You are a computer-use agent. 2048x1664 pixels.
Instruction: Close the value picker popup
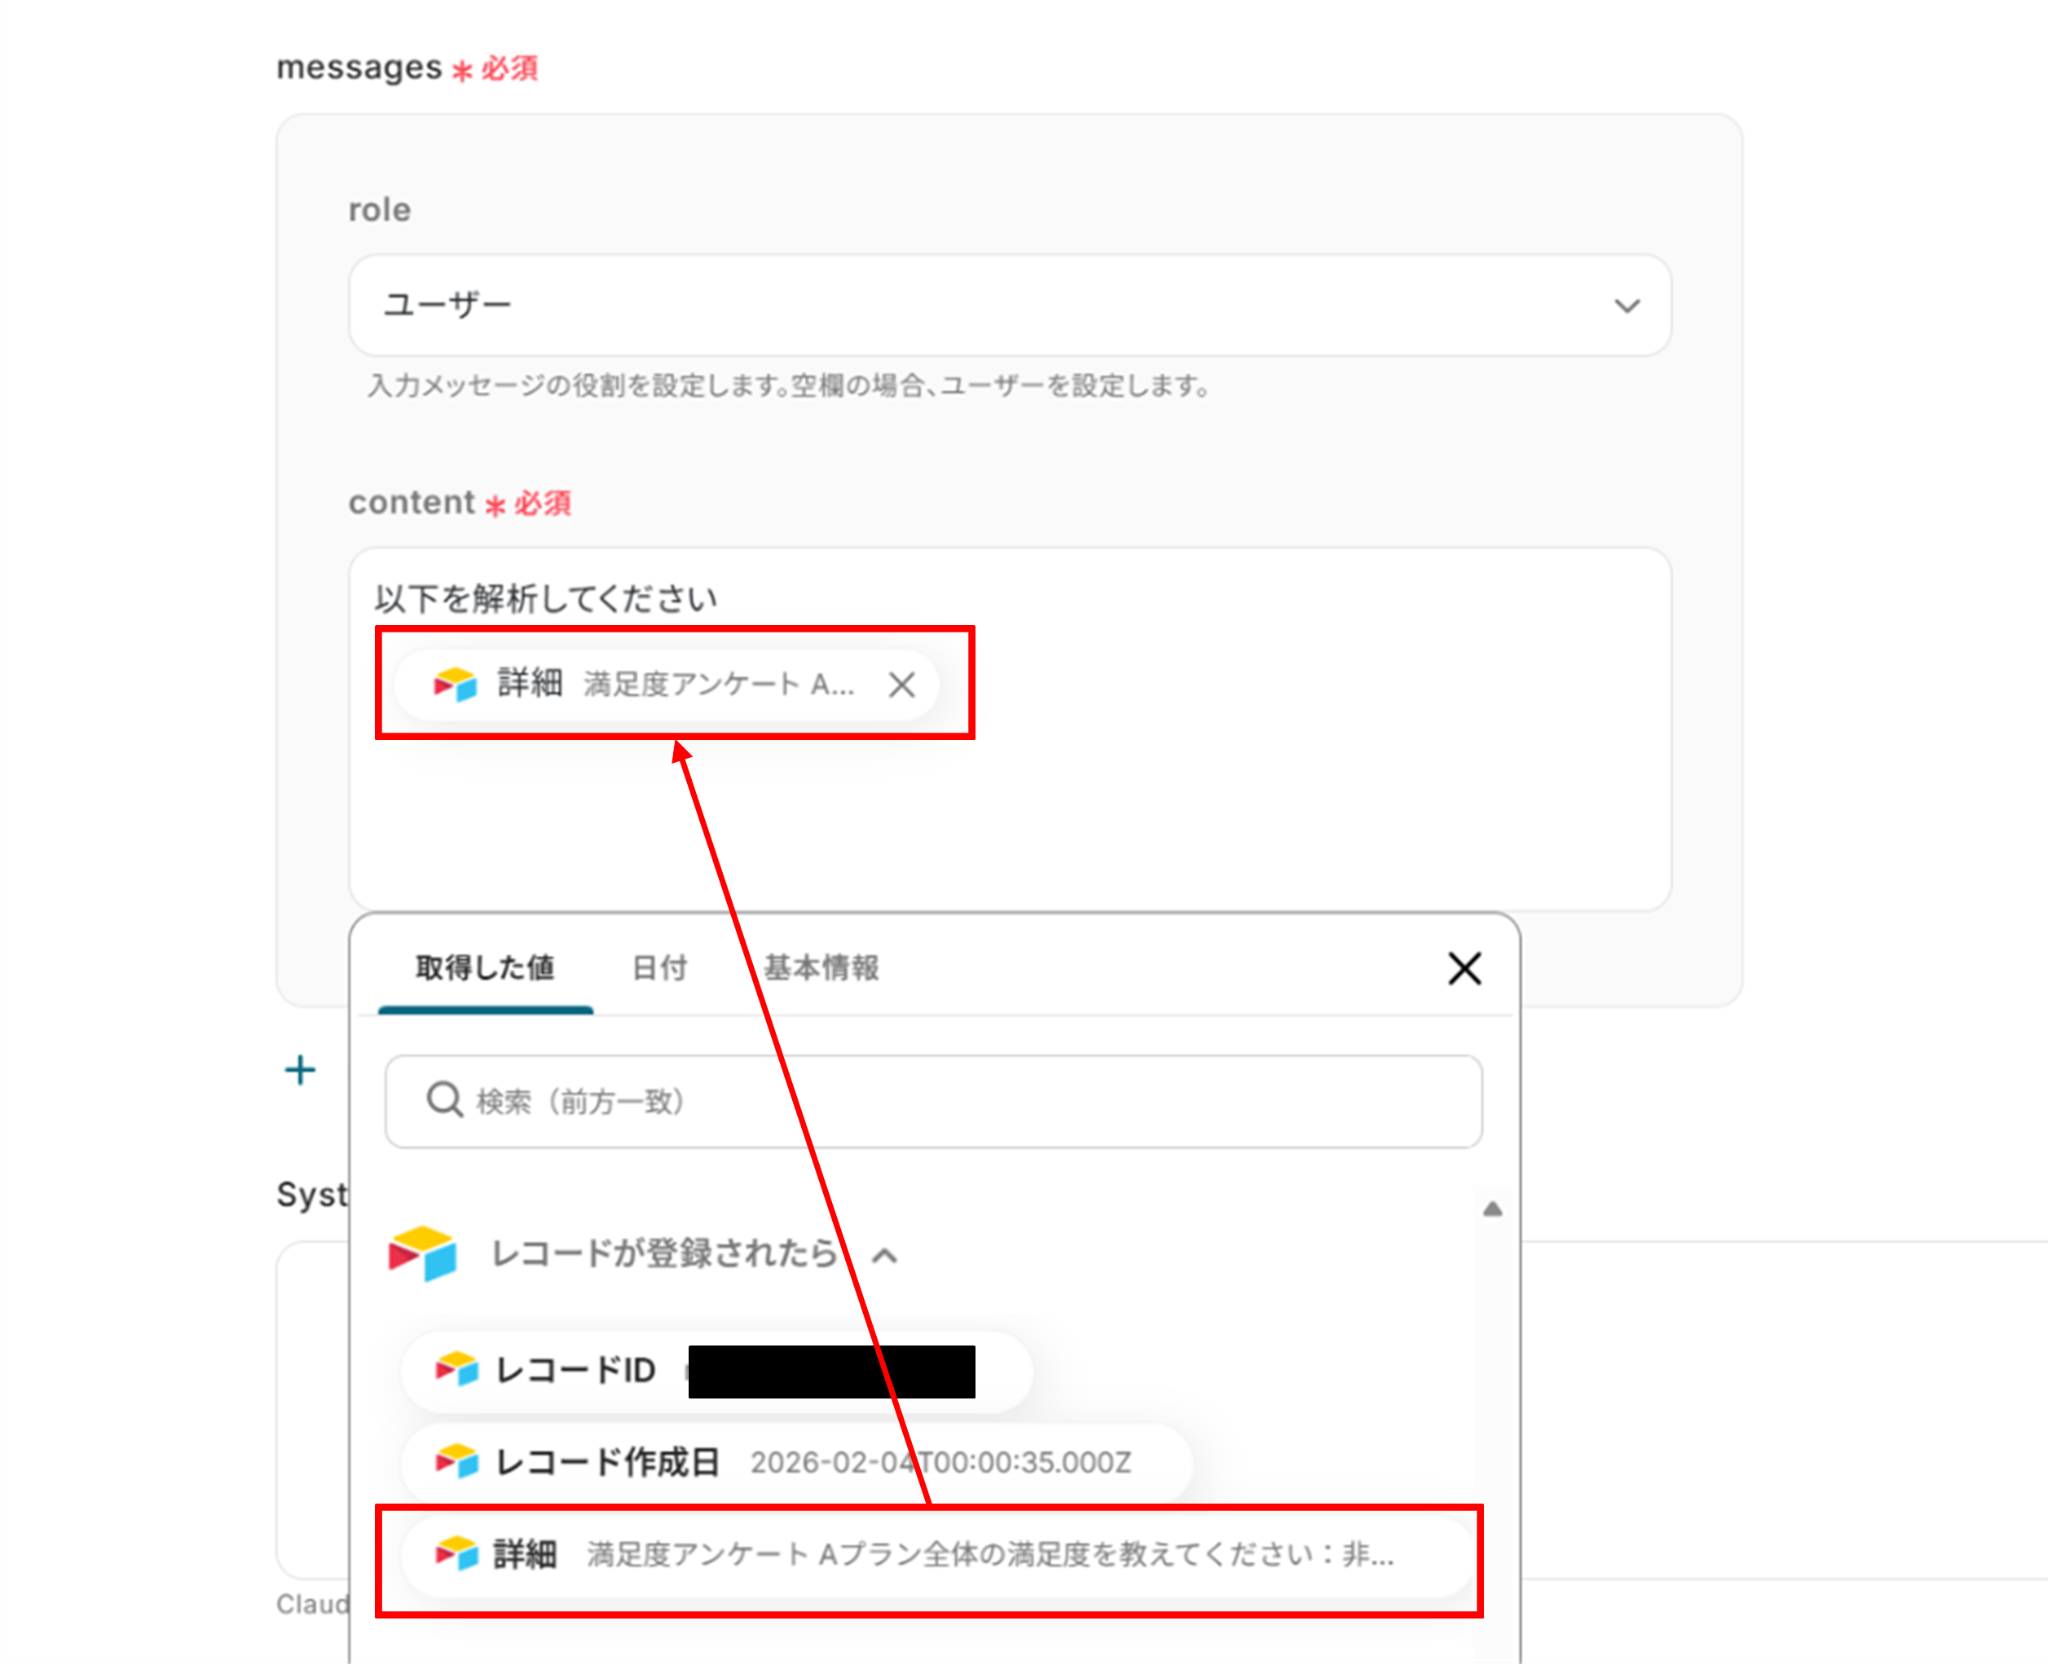pos(1464,968)
